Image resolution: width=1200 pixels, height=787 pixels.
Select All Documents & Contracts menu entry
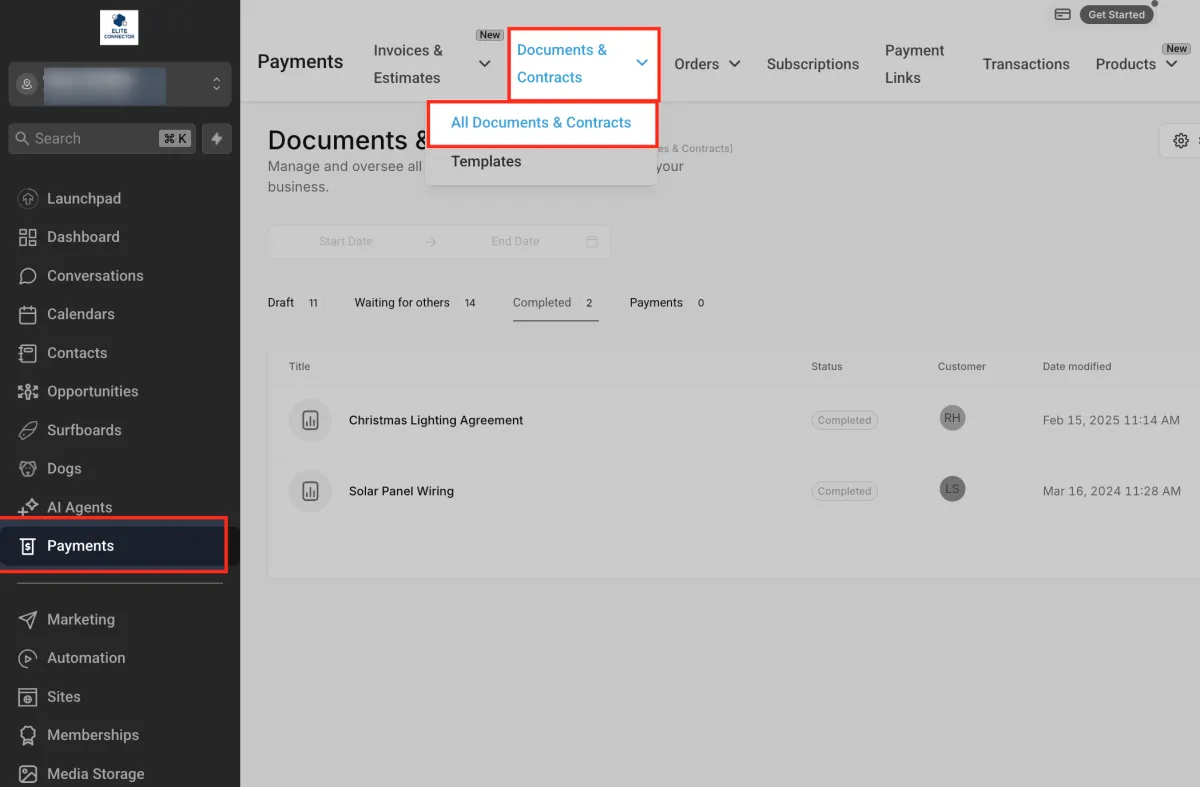pos(541,123)
